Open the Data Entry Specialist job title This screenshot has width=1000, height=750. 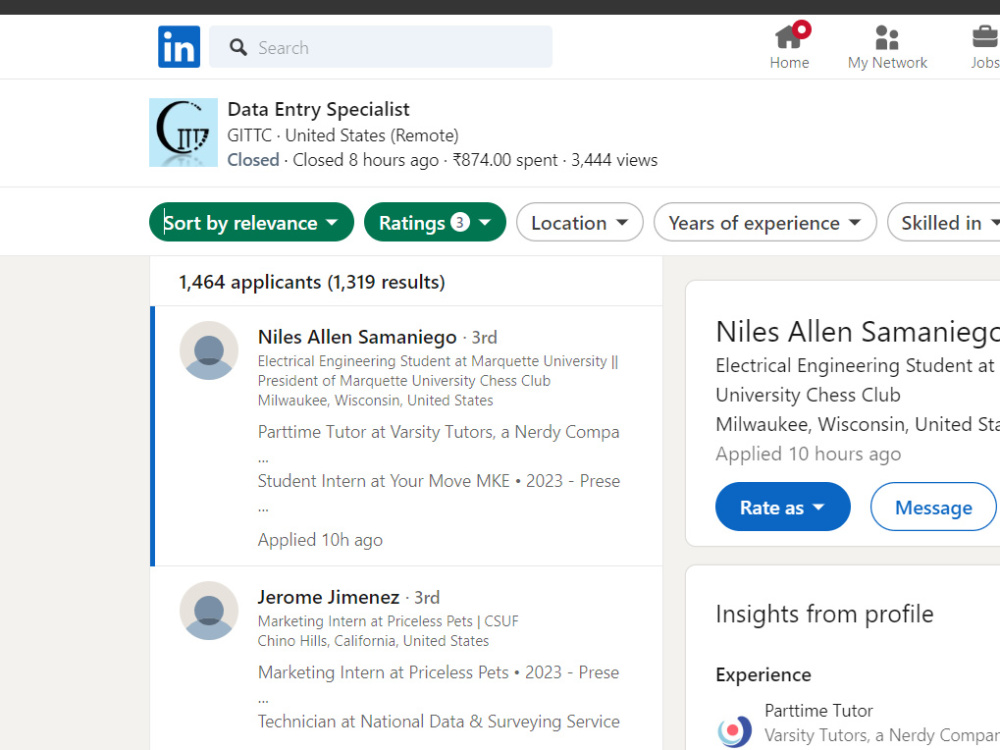click(318, 109)
